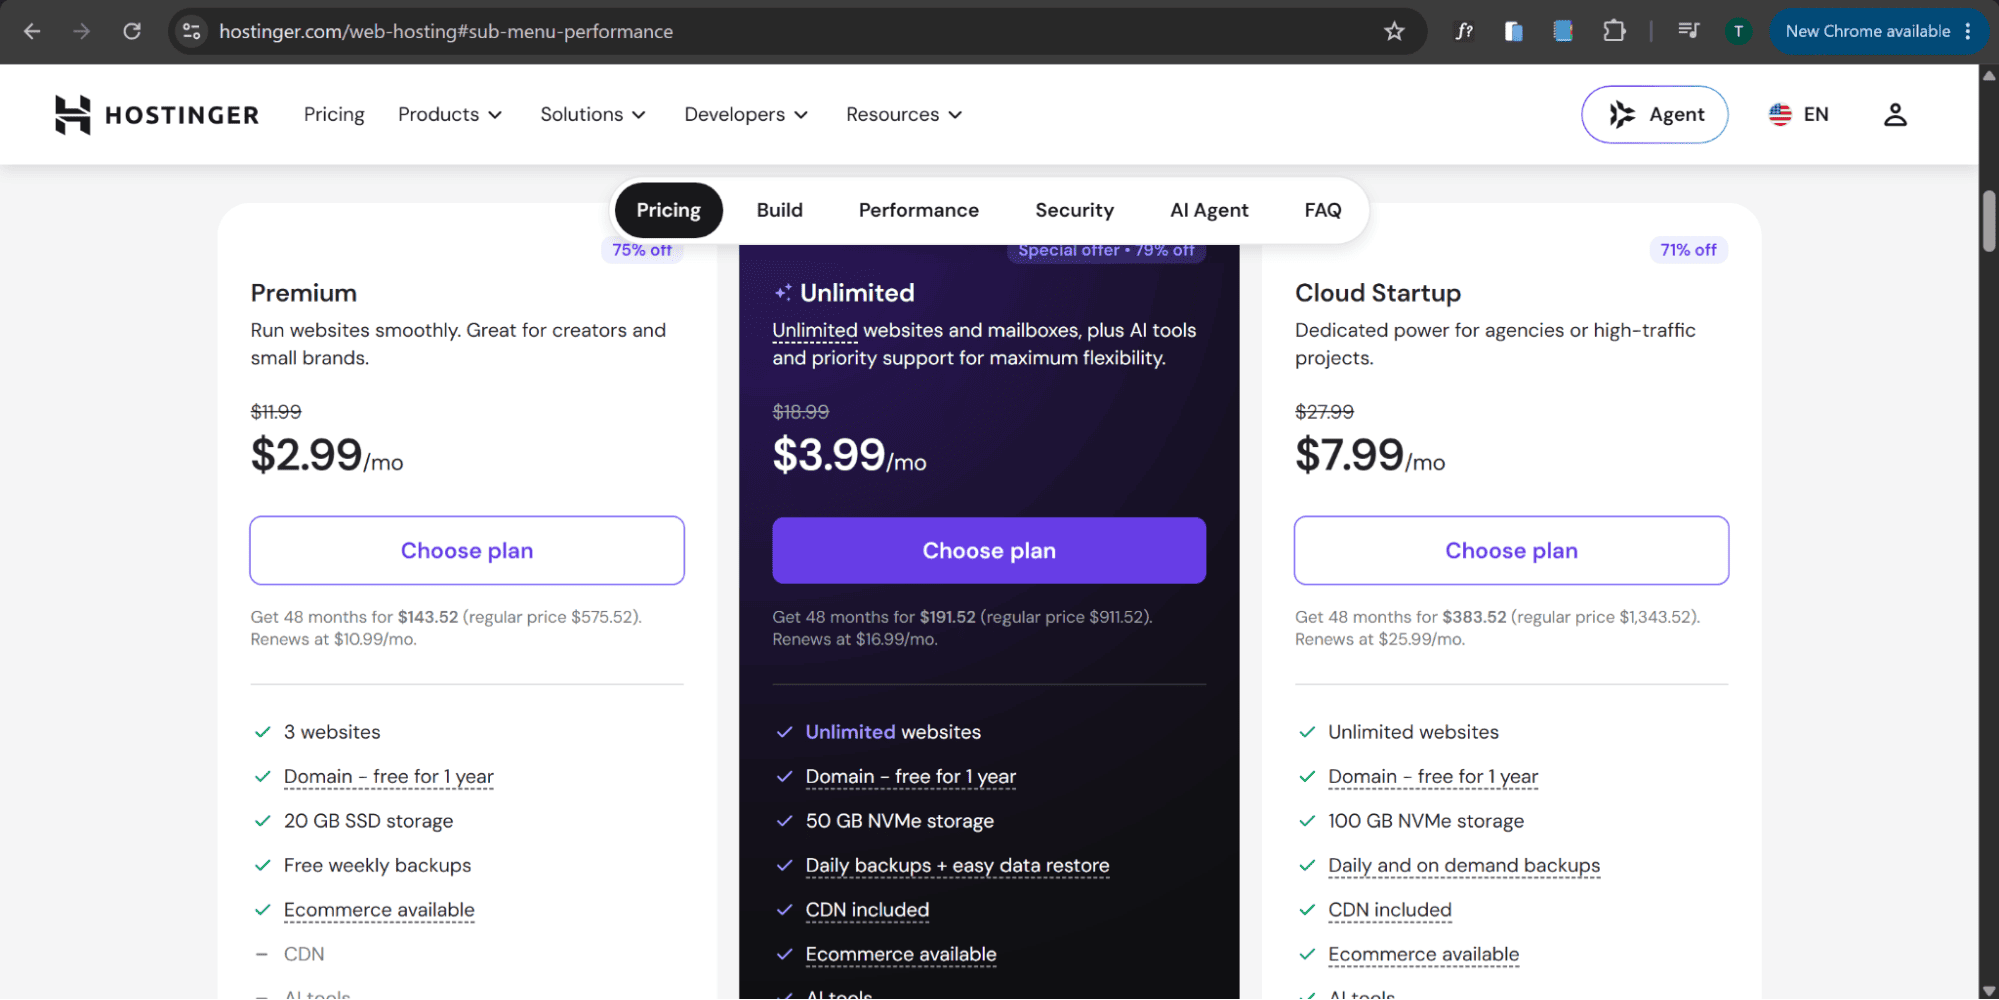
Task: Click Cloud Startup's "Domain – free for 1 year"
Action: 1433,777
